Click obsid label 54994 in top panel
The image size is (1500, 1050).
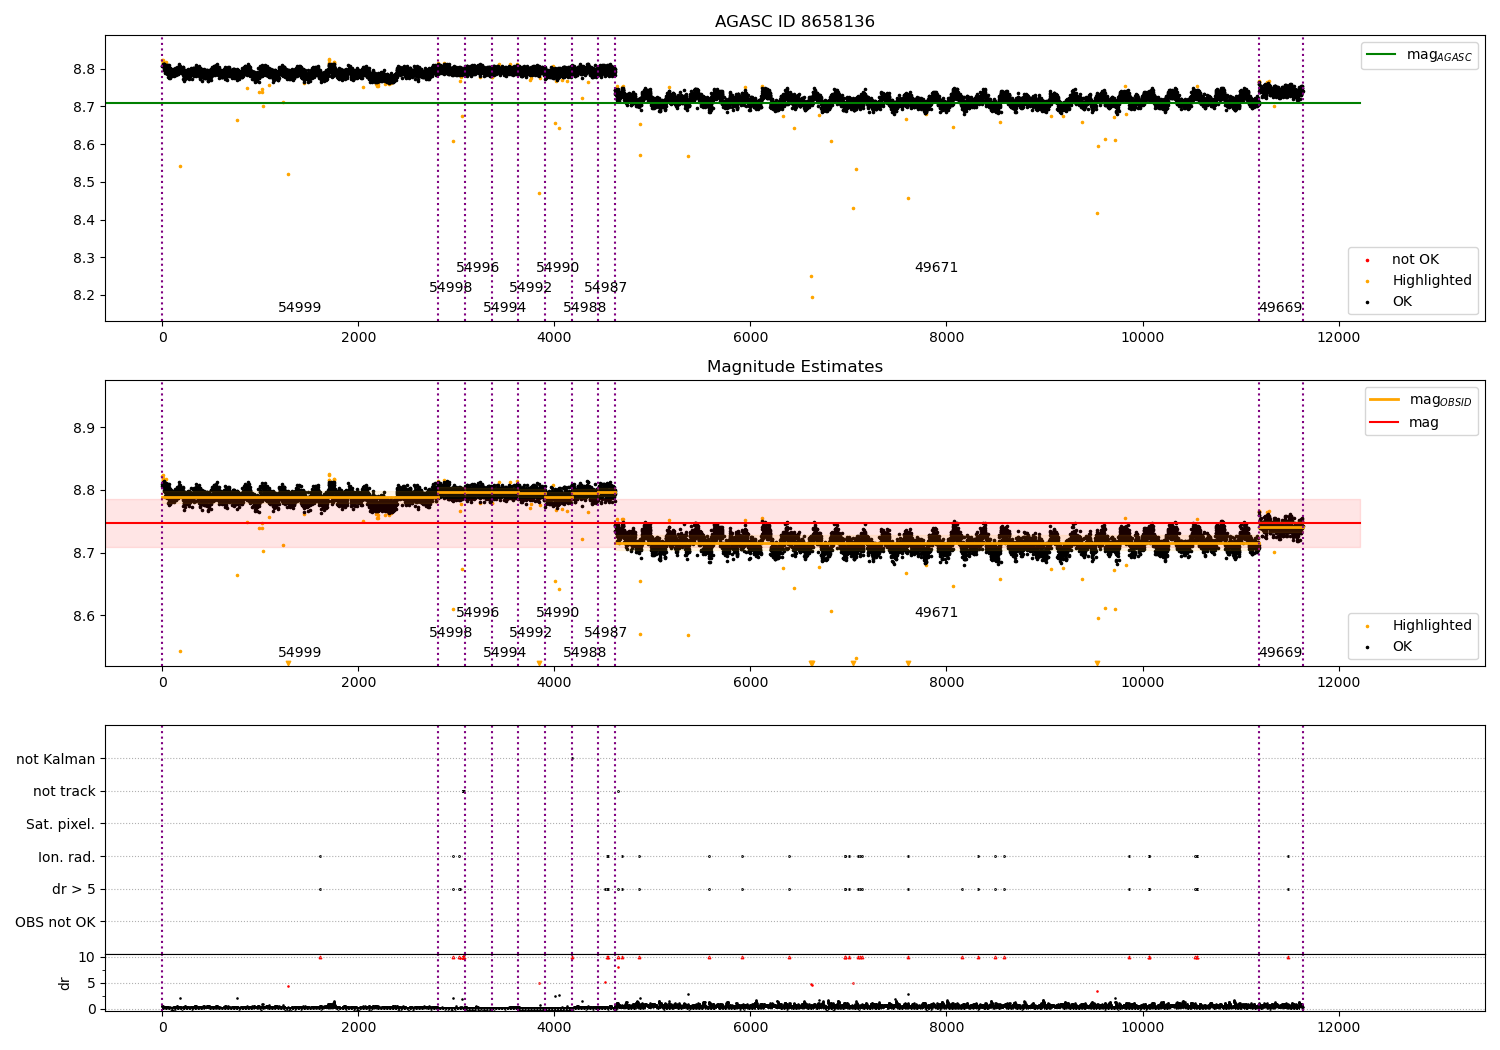504,308
